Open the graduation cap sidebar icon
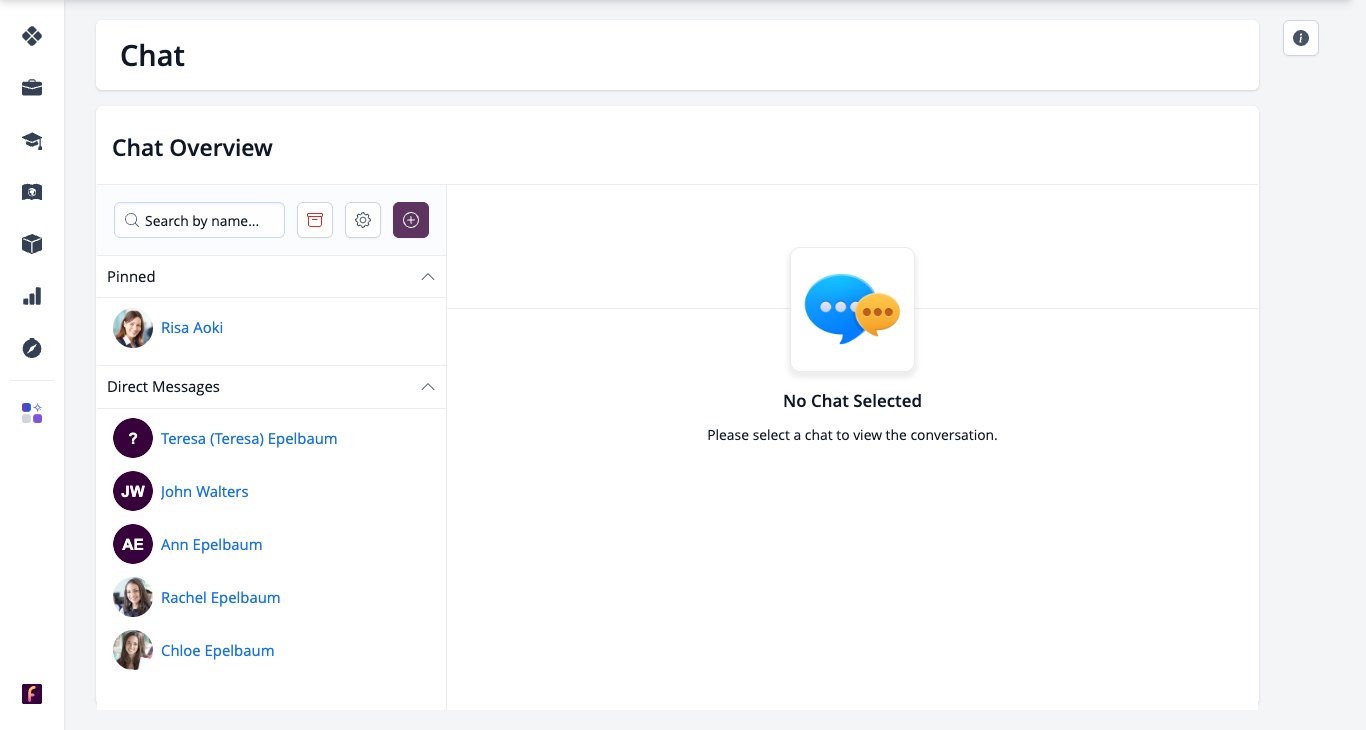Image resolution: width=1366 pixels, height=730 pixels. pyautogui.click(x=32, y=140)
